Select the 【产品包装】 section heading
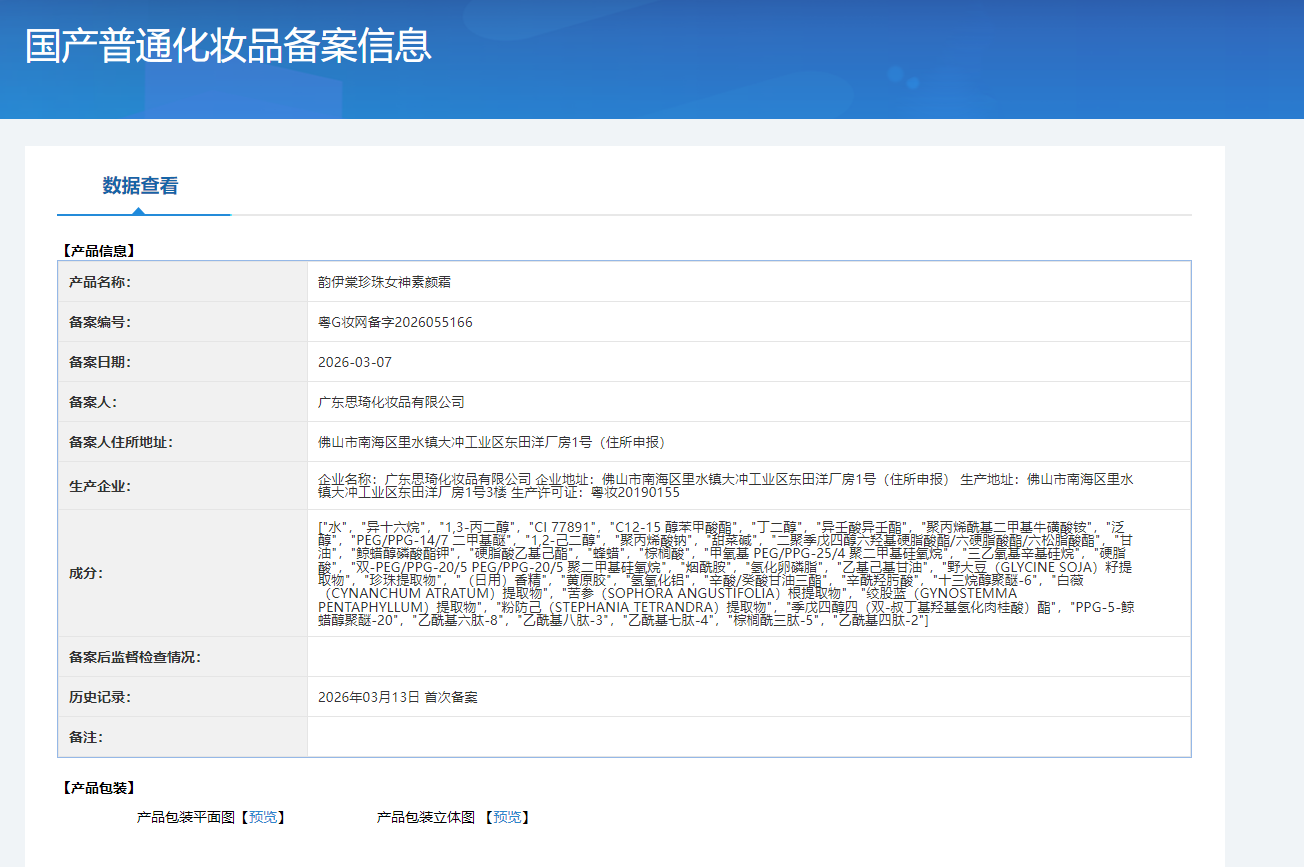Viewport: 1304px width, 867px height. [97, 788]
